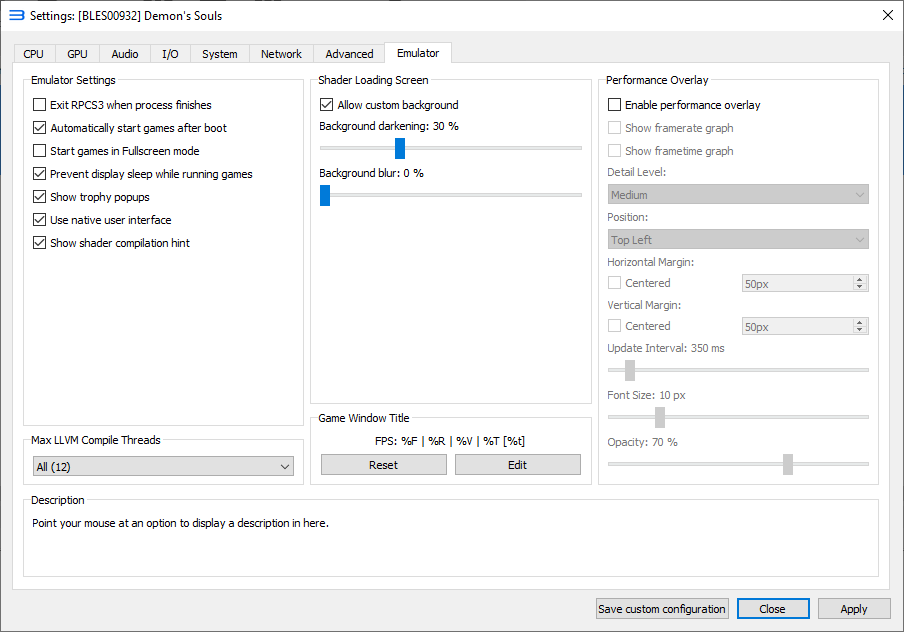Click the RPCS3 logo icon in title bar
This screenshot has width=904, height=632.
pyautogui.click(x=16, y=15)
